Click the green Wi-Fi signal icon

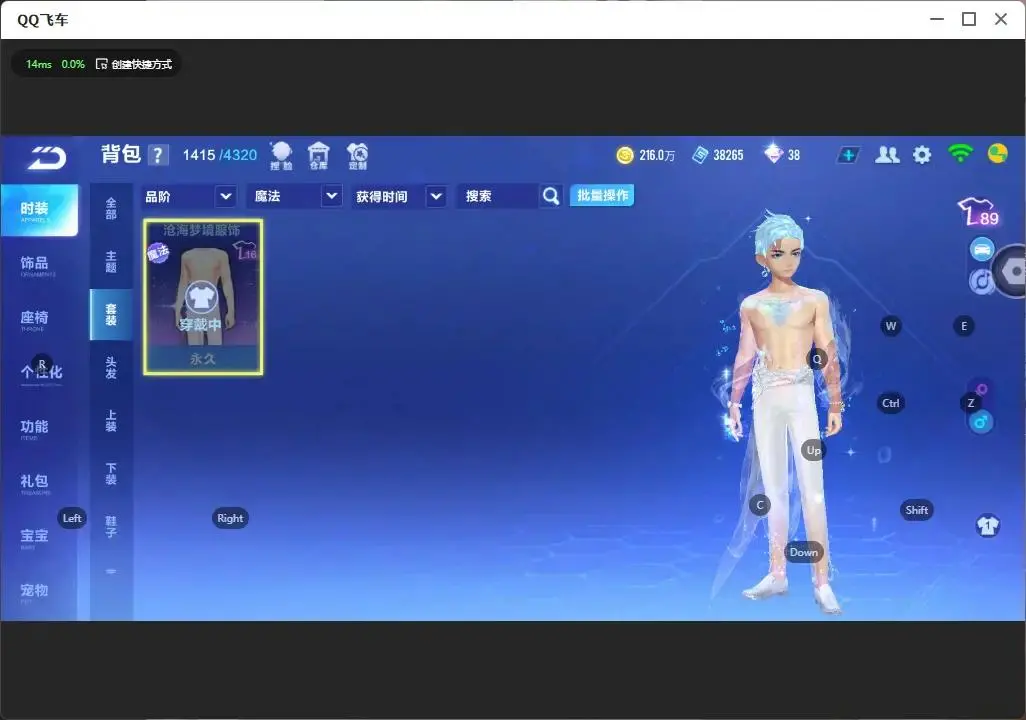960,154
